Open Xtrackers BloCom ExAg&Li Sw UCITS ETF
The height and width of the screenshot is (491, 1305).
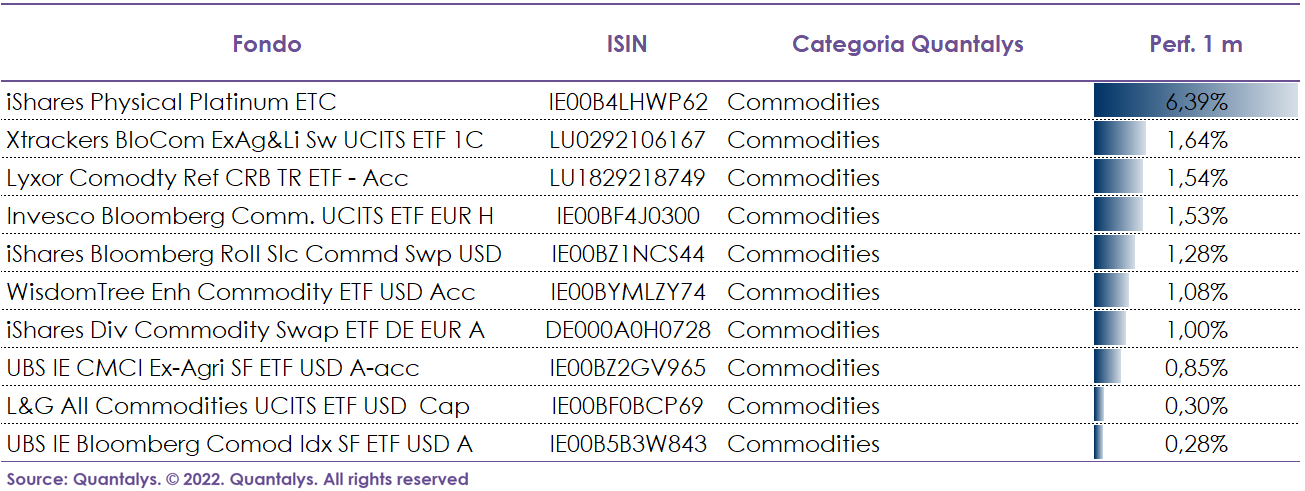pyautogui.click(x=245, y=140)
